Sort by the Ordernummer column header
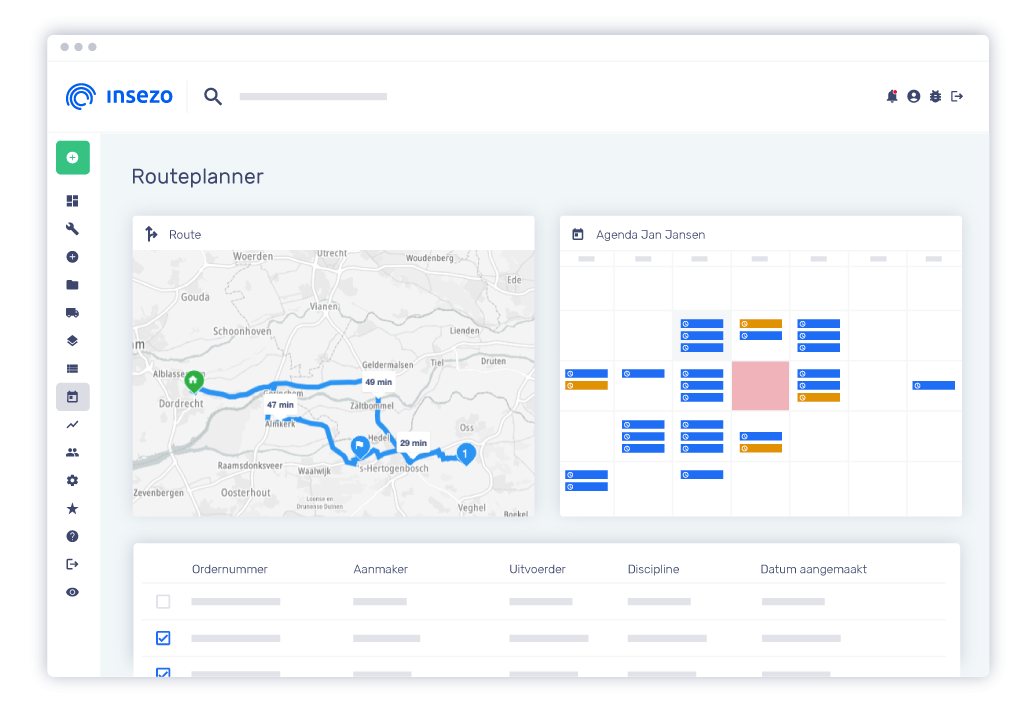Viewport: 1030px width, 708px height. pos(229,569)
